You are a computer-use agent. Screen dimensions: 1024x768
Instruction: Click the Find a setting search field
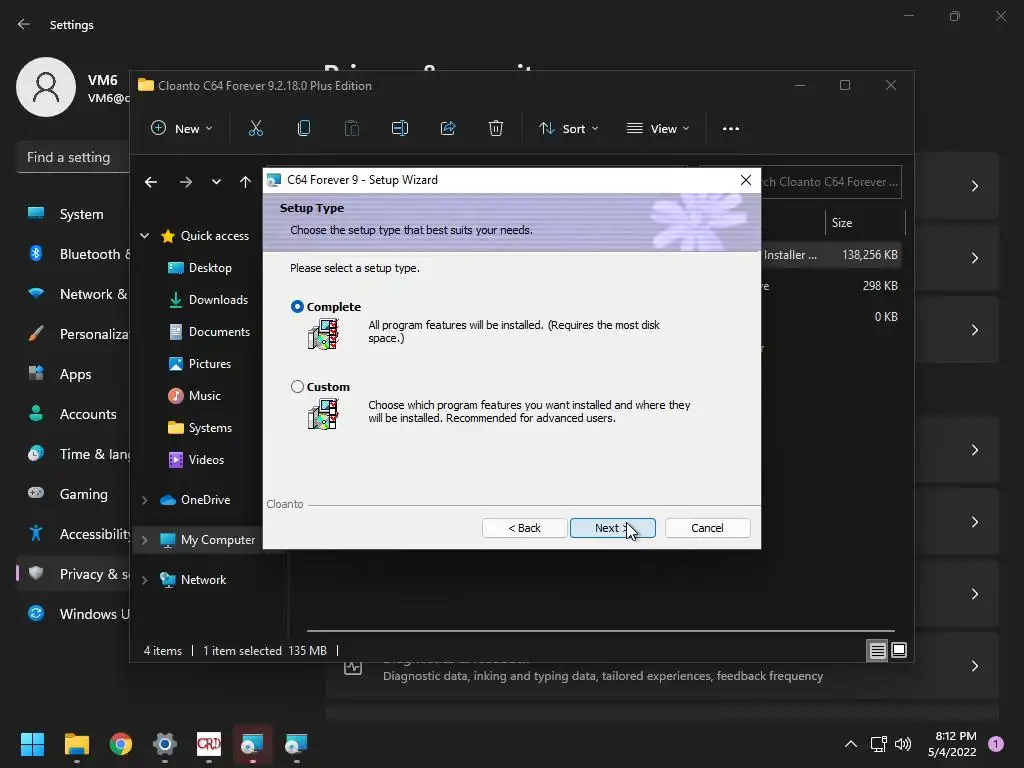73,157
